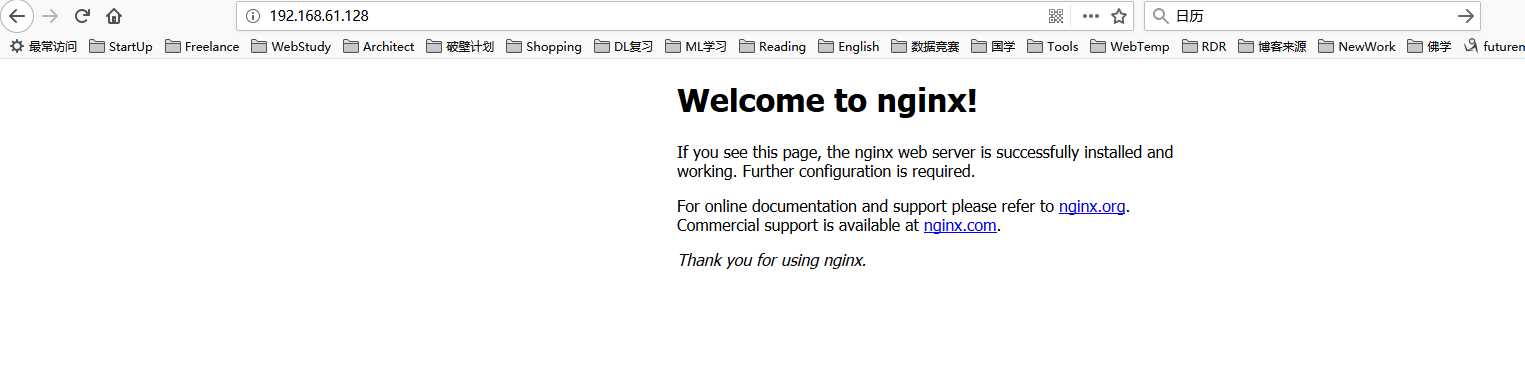Click the "Thank you for using nginx." text
This screenshot has width=1525, height=378.
(x=772, y=261)
